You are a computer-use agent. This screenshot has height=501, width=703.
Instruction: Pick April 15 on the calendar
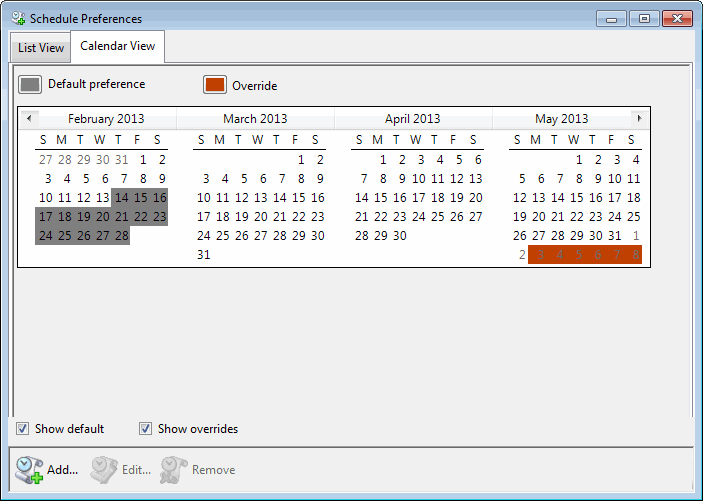coord(381,198)
